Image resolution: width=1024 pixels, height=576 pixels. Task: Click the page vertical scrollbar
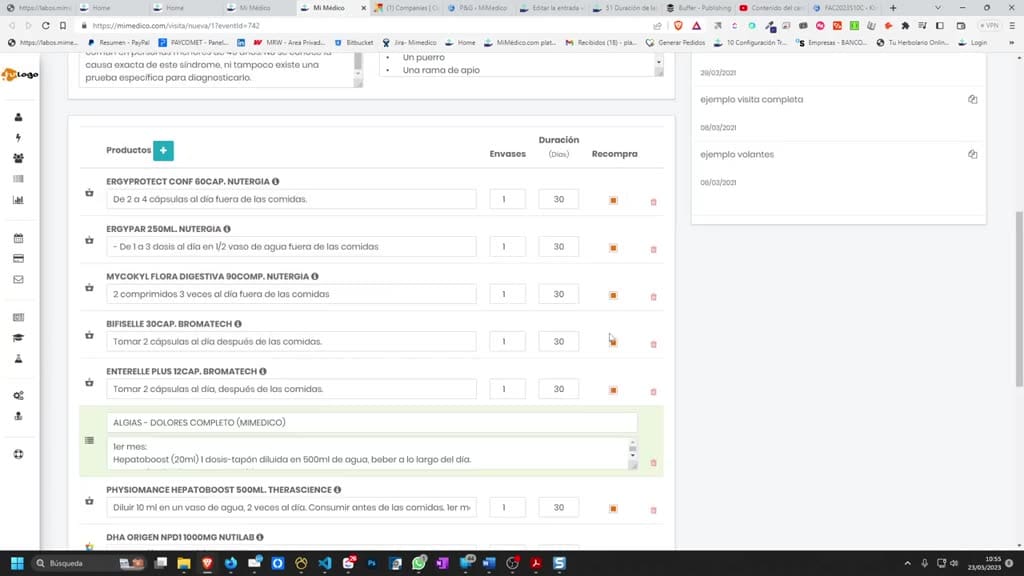point(1019,299)
